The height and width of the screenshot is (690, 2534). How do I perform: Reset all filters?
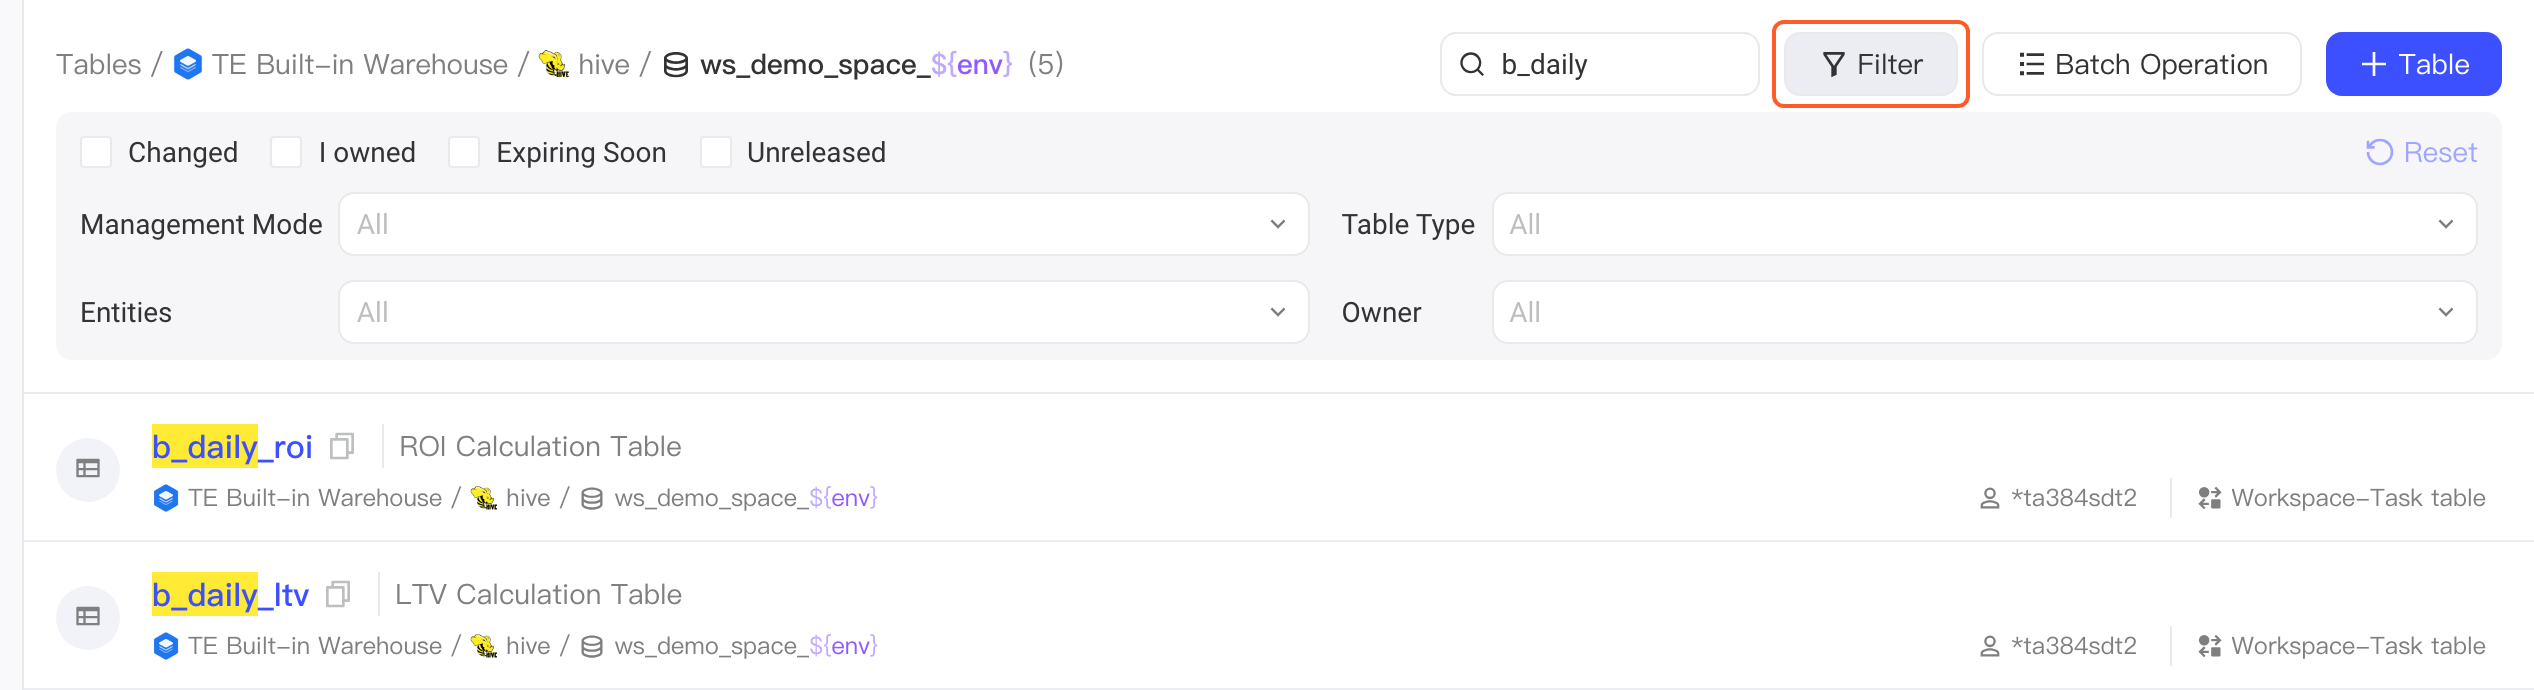2421,152
